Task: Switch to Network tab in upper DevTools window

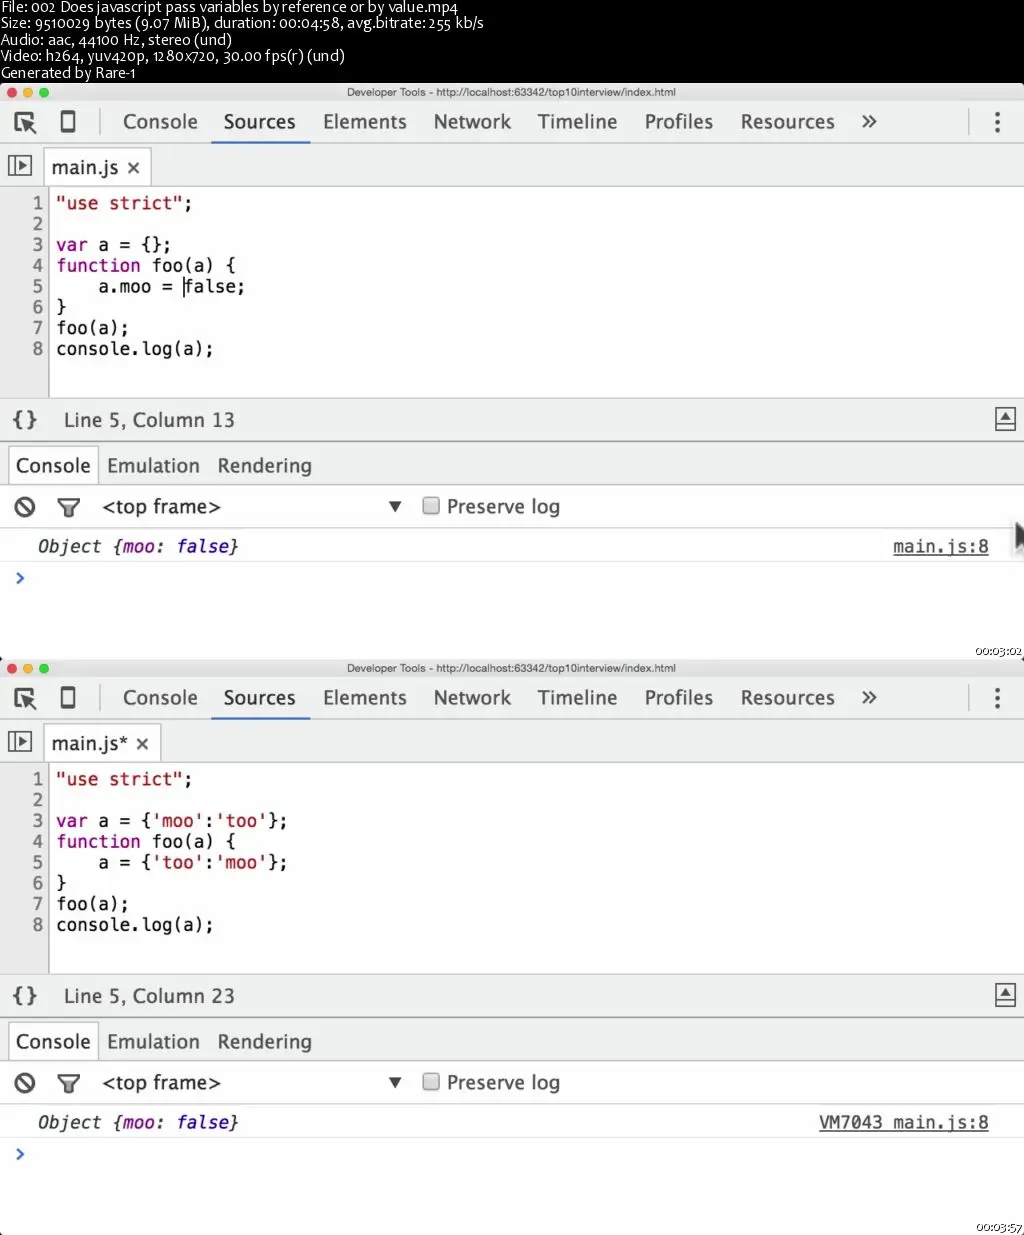Action: pos(472,122)
